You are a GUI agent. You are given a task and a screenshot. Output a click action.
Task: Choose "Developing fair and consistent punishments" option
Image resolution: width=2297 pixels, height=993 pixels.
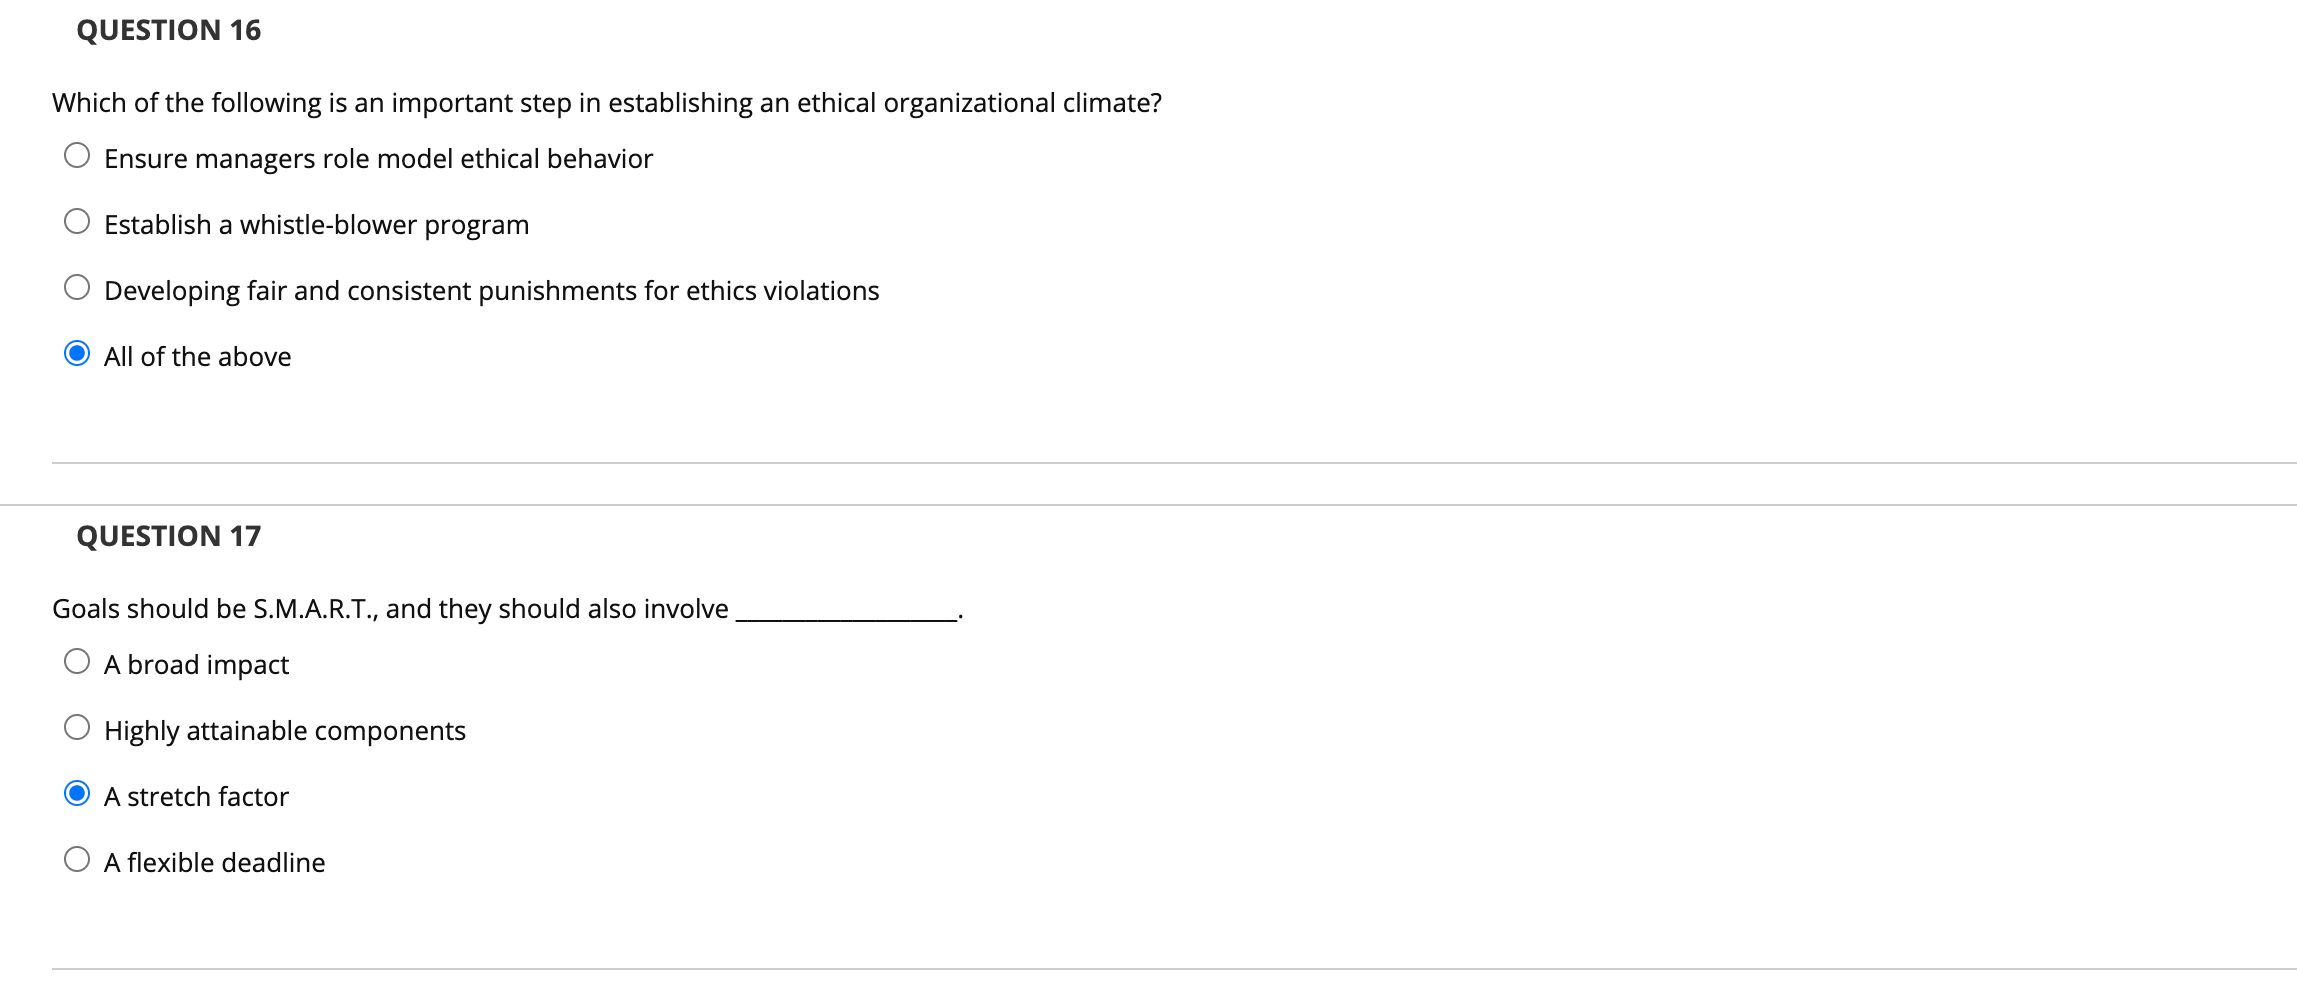point(76,287)
